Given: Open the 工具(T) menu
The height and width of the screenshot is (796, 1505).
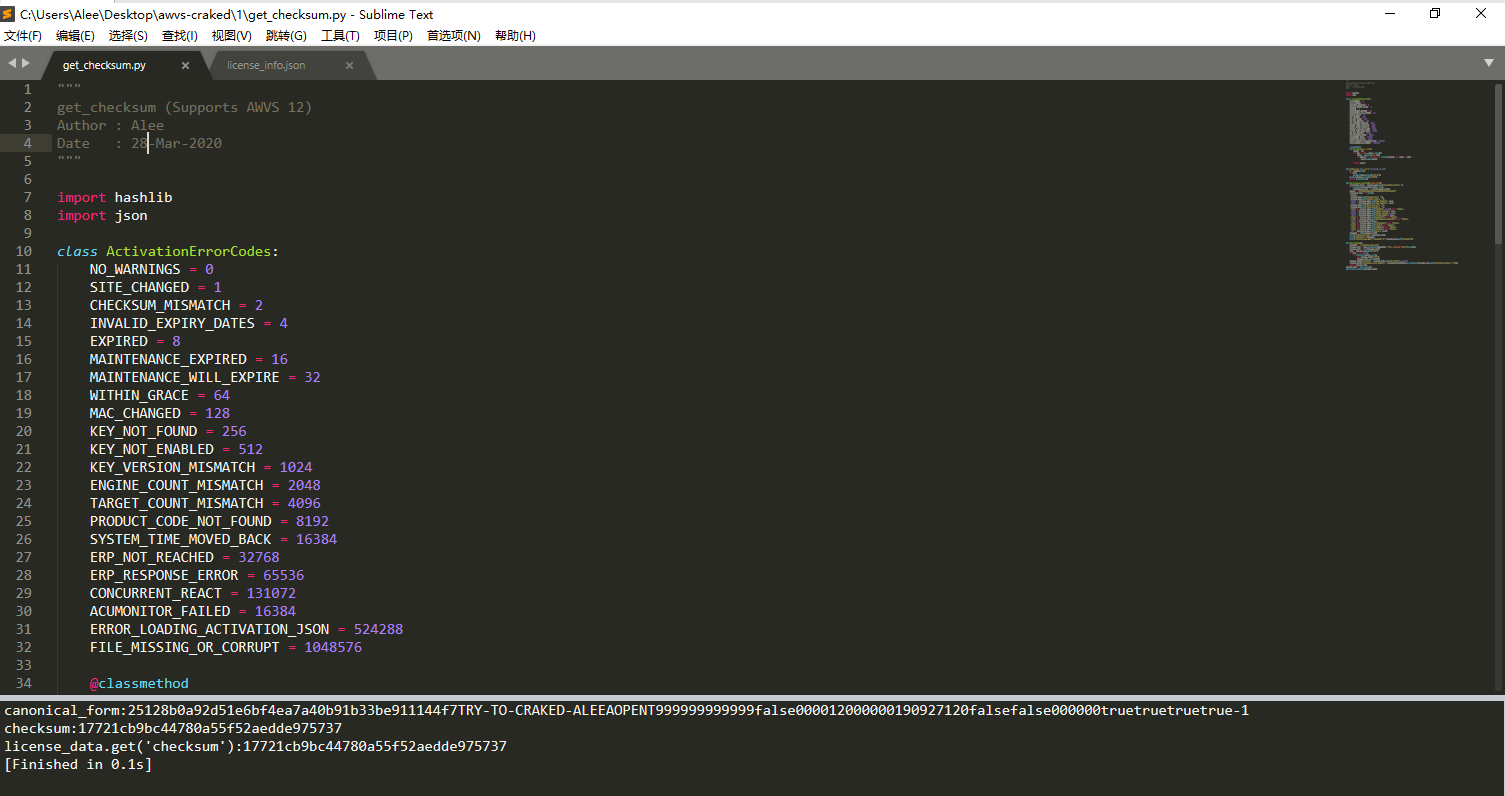Looking at the screenshot, I should coord(340,35).
